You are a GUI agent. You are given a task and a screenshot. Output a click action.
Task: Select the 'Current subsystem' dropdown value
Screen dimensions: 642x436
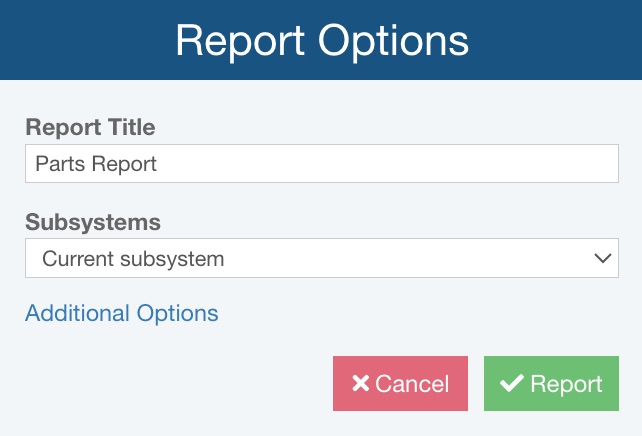tap(133, 259)
